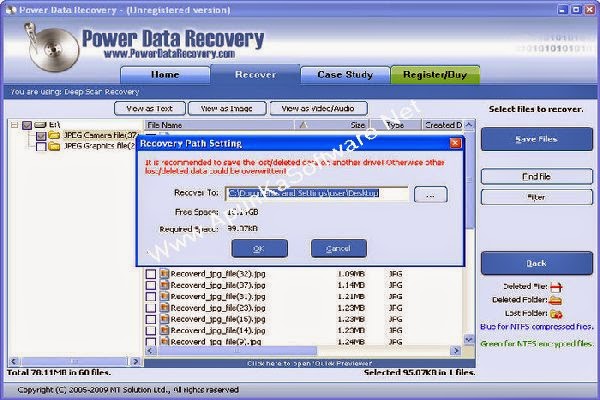600x400 pixels.
Task: Check the box for Recoverd_jpg_file(14).jpg
Action: 151,331
